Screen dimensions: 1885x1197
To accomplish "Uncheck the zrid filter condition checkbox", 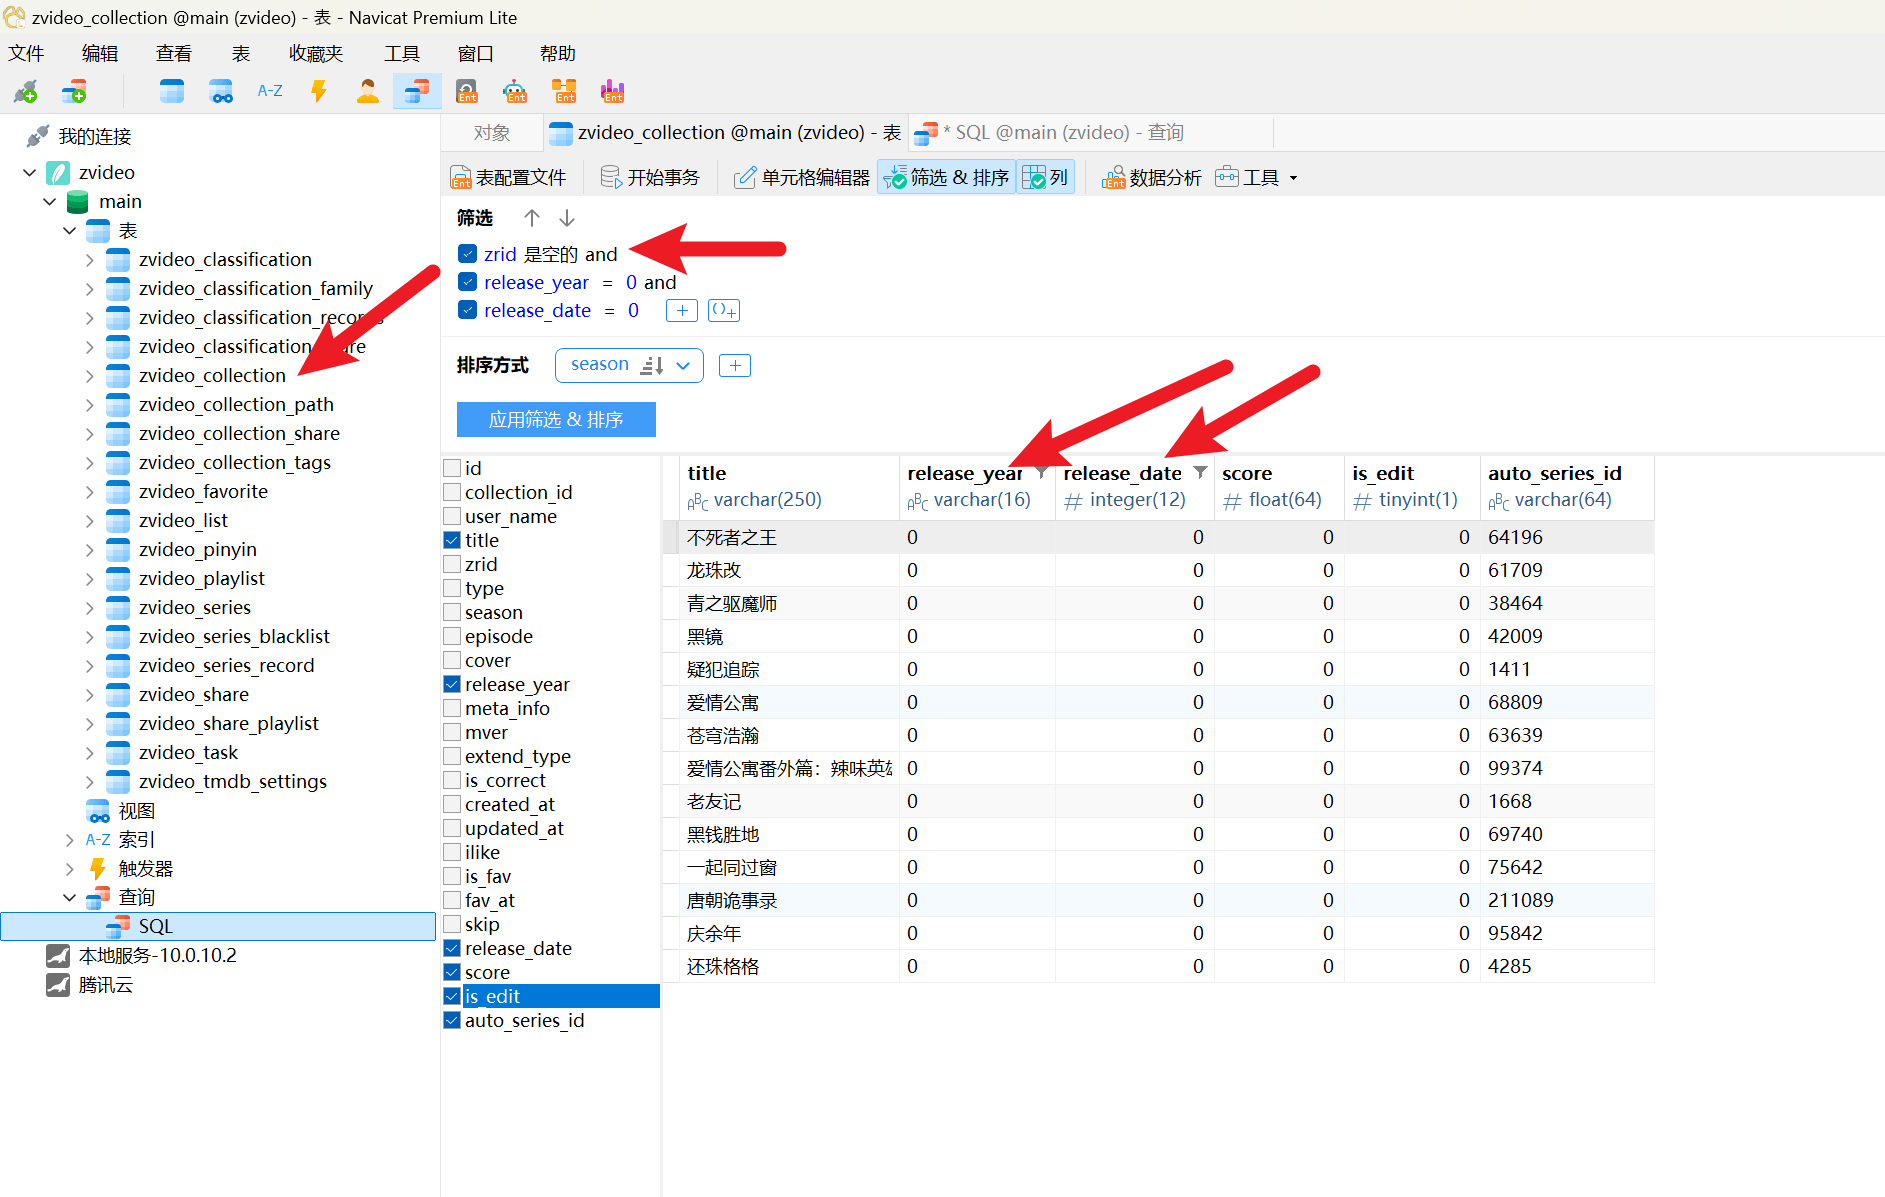I will (x=467, y=254).
